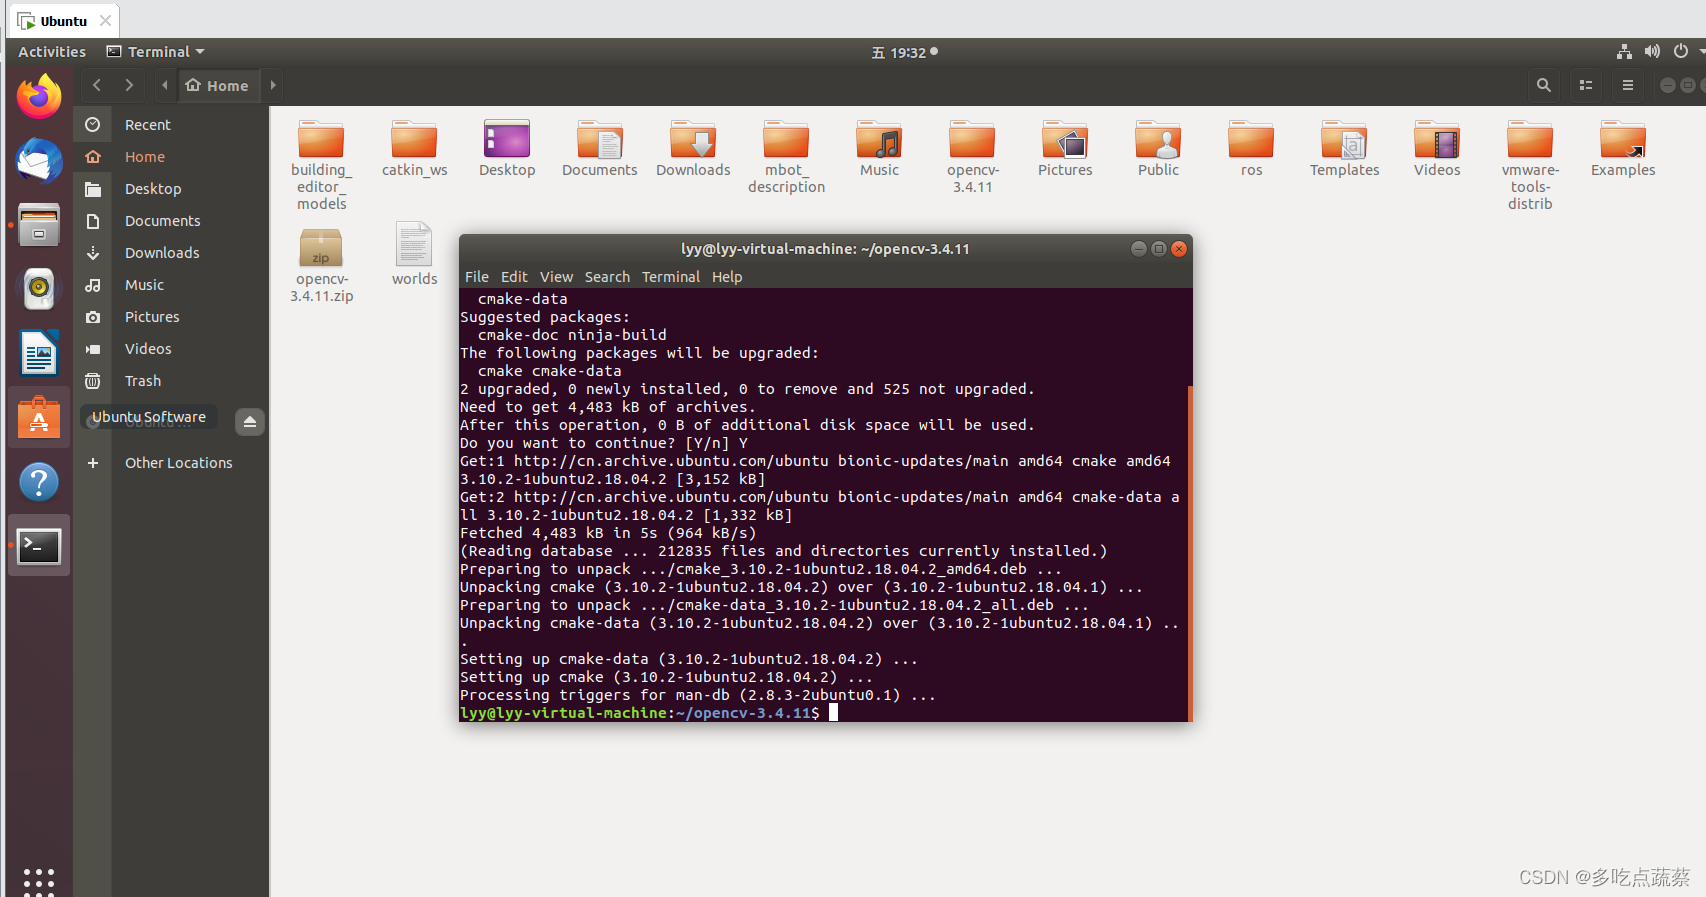This screenshot has width=1706, height=897.
Task: Open Other Locations in the sidebar
Action: tap(171, 462)
